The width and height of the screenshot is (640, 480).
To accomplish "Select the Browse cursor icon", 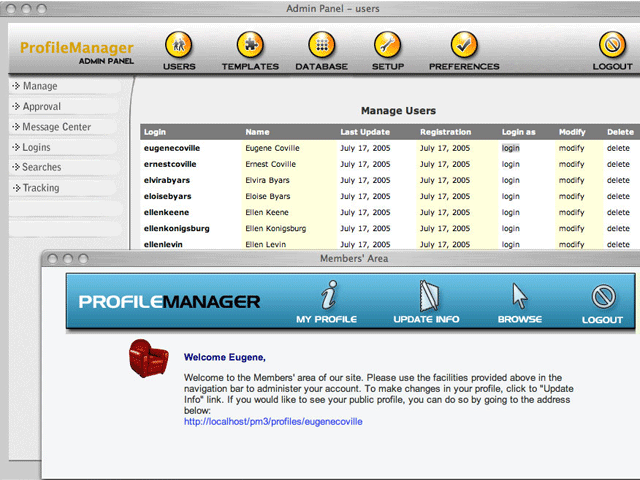I will pos(519,298).
